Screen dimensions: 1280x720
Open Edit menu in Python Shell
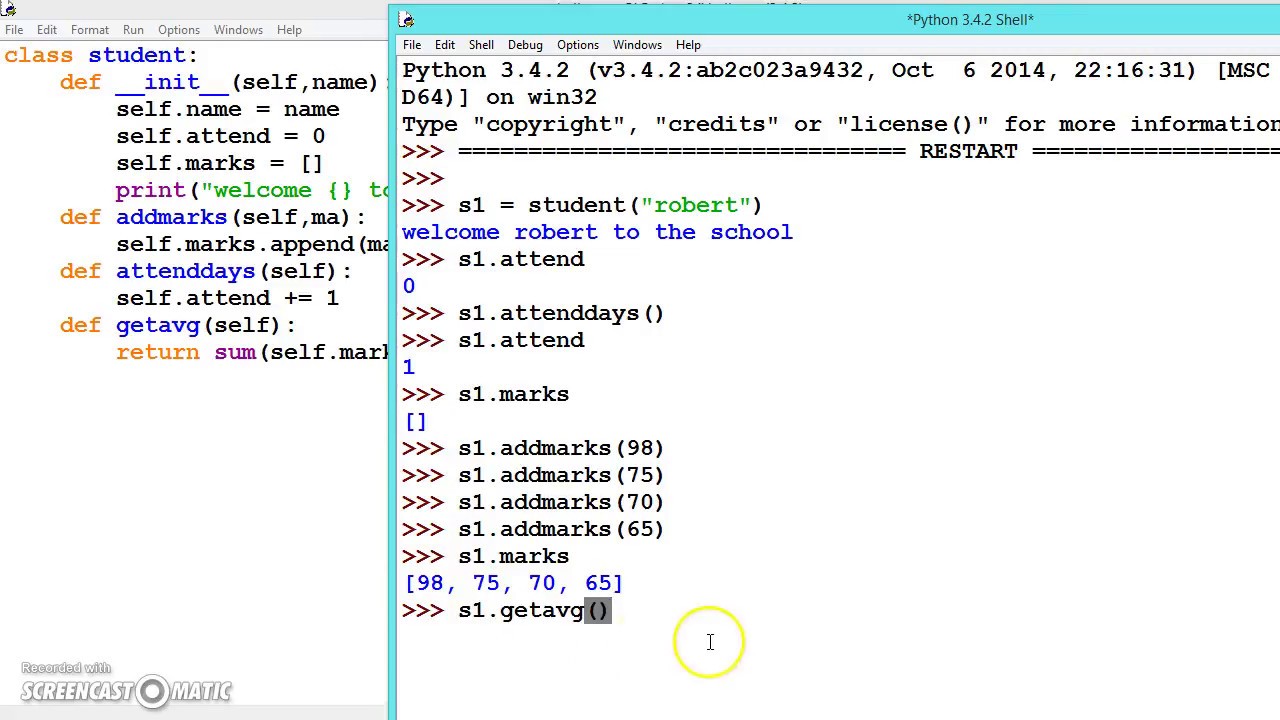pos(445,45)
